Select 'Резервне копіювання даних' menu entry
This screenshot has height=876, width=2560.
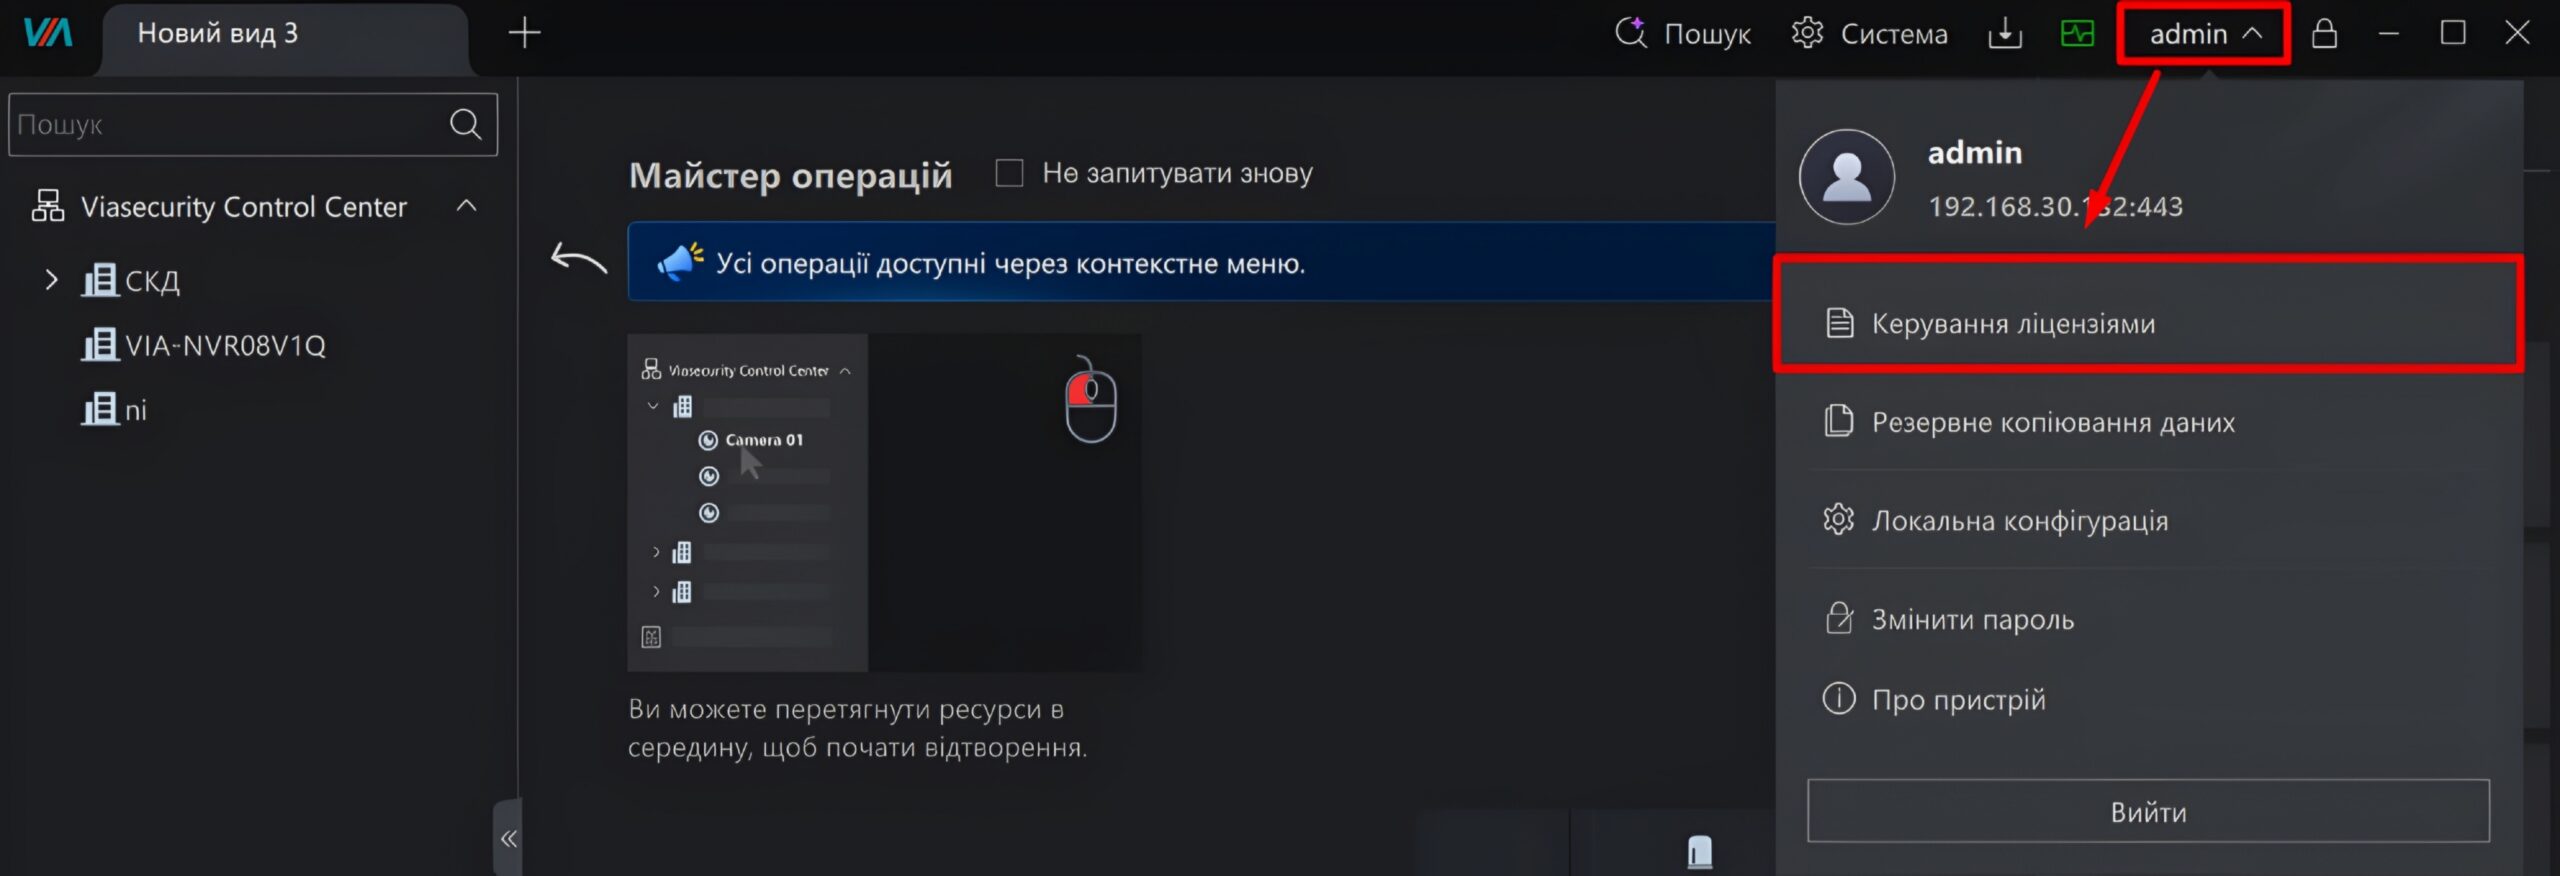pyautogui.click(x=2148, y=422)
